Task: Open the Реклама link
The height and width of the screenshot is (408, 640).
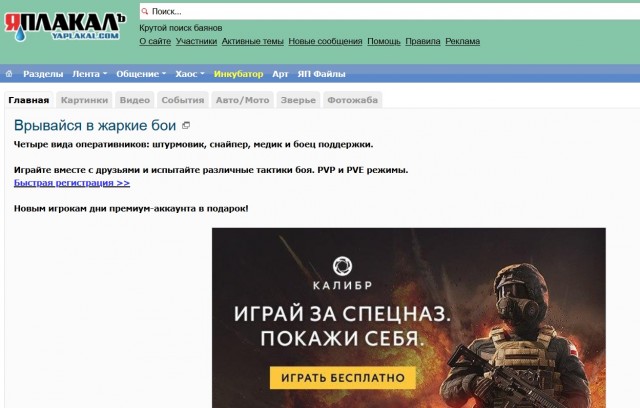Action: (x=462, y=41)
